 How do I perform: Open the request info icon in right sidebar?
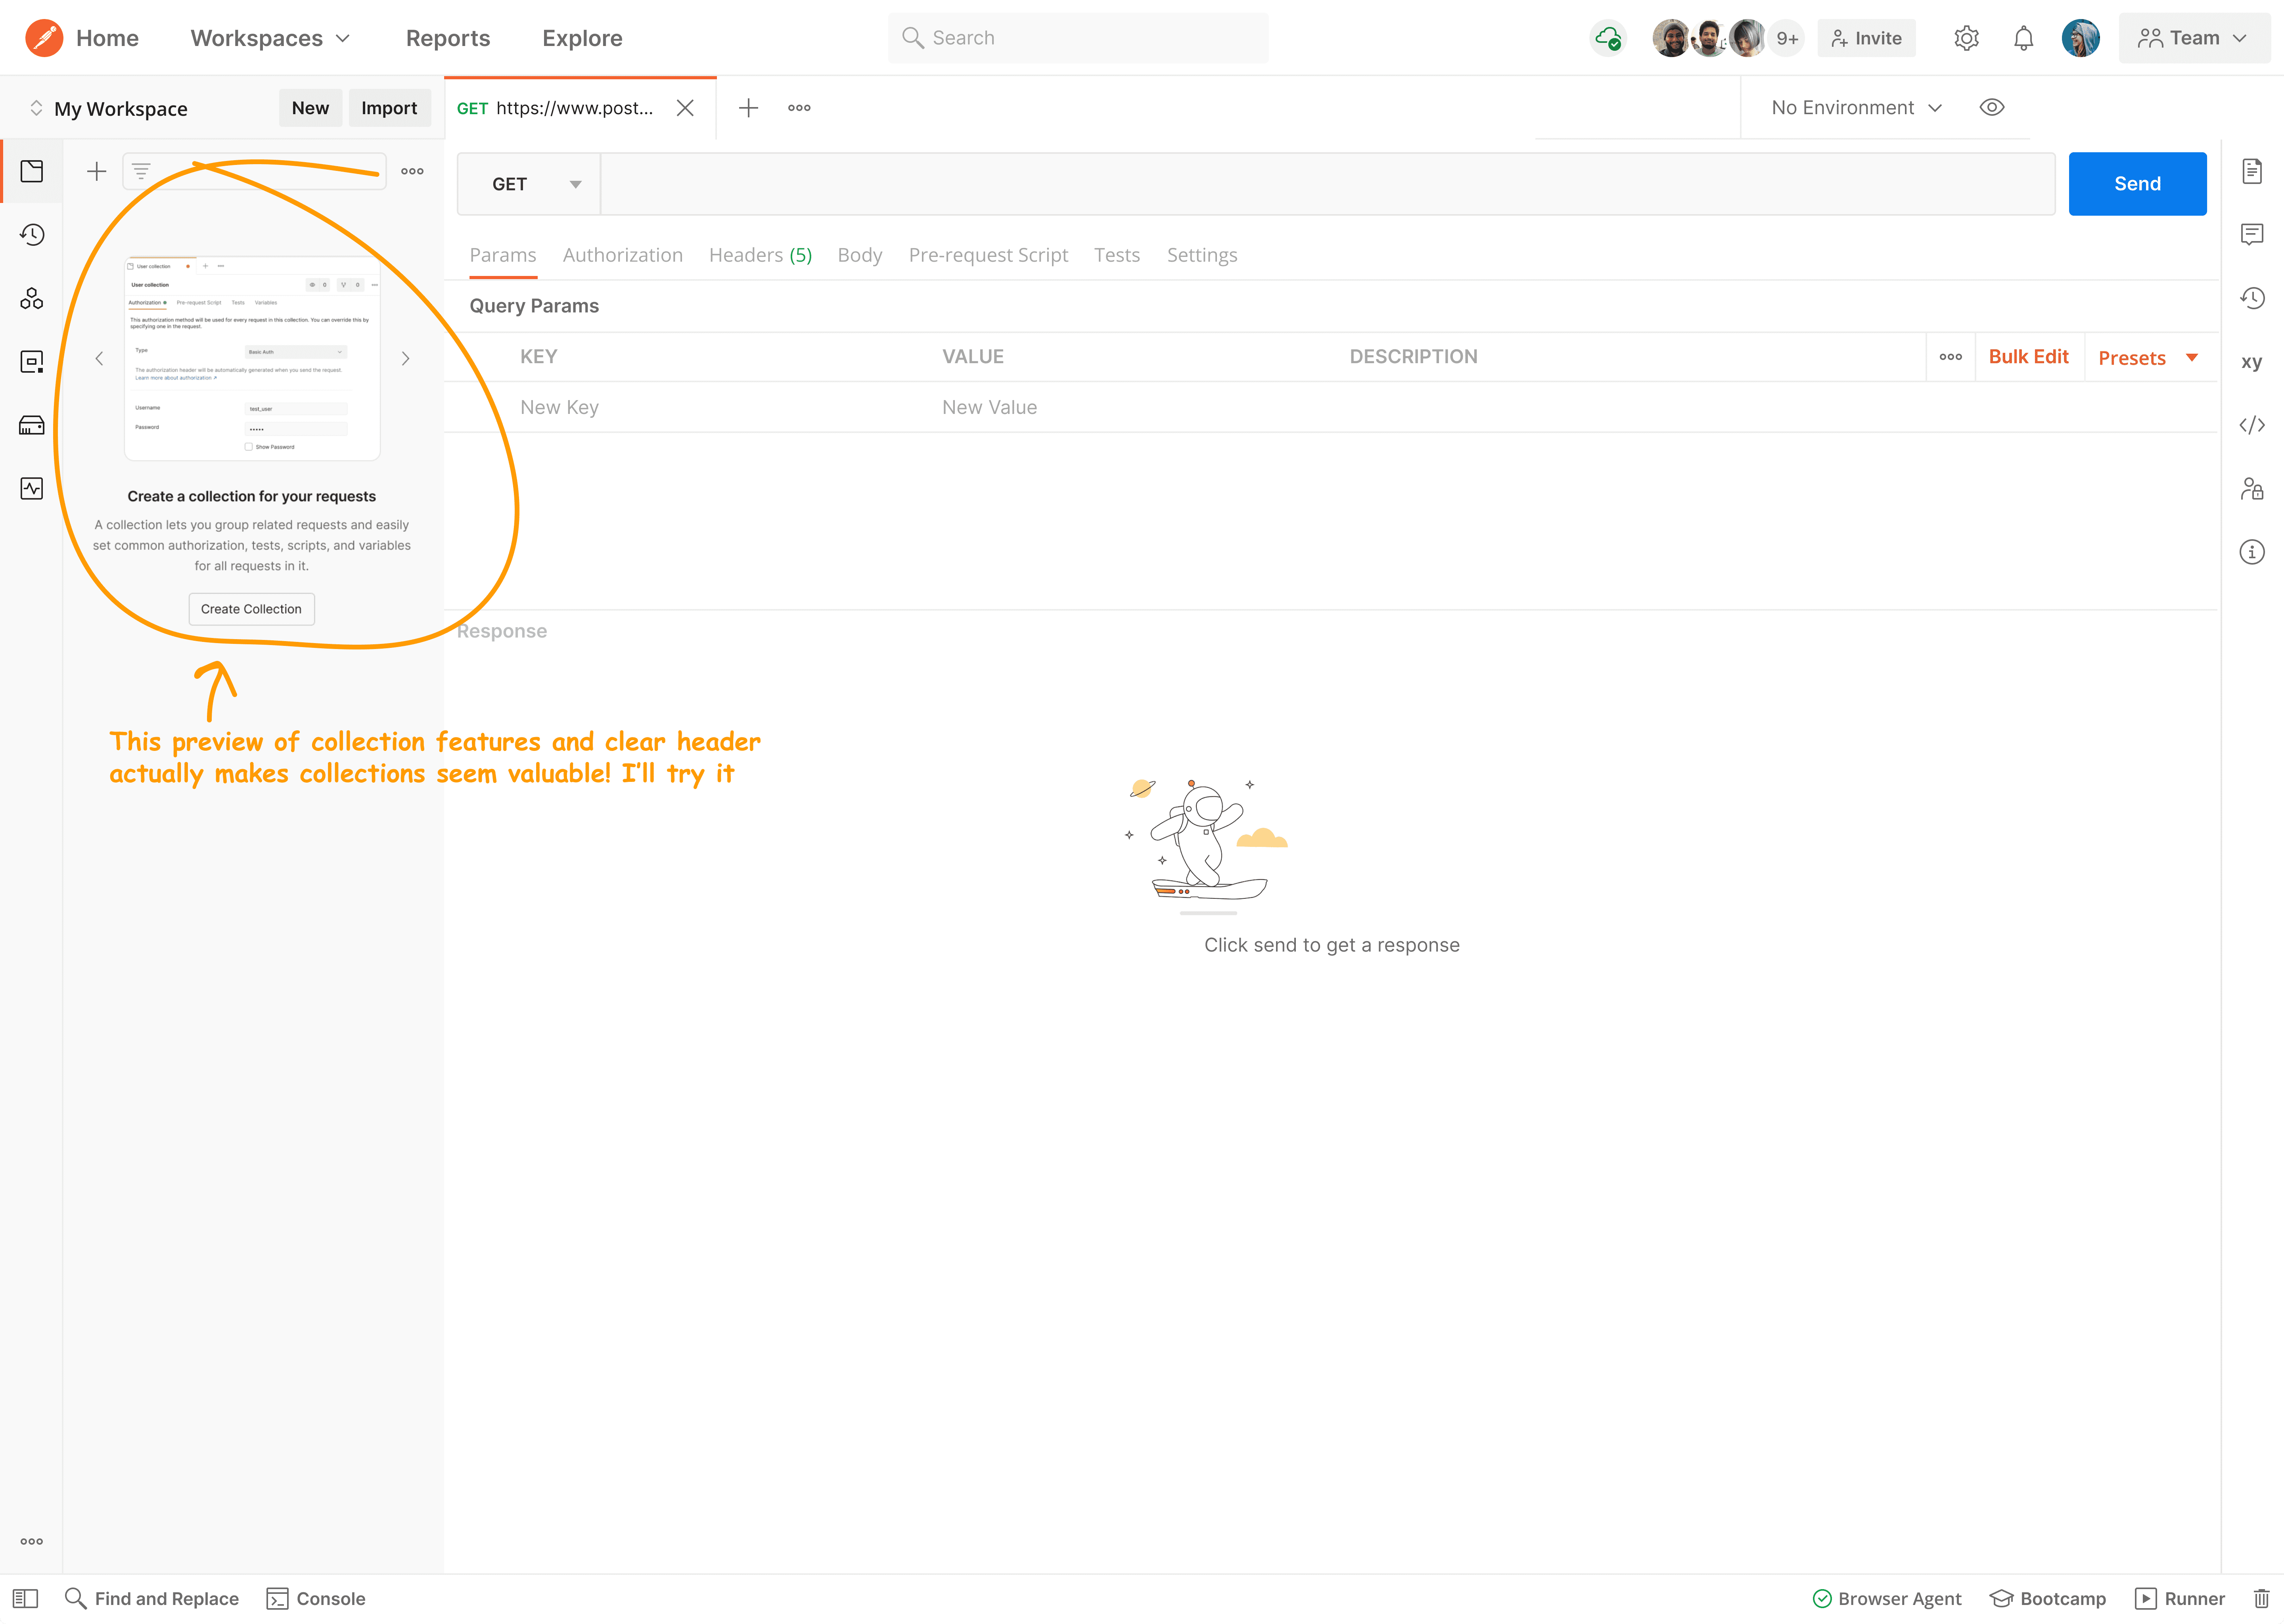[2251, 552]
